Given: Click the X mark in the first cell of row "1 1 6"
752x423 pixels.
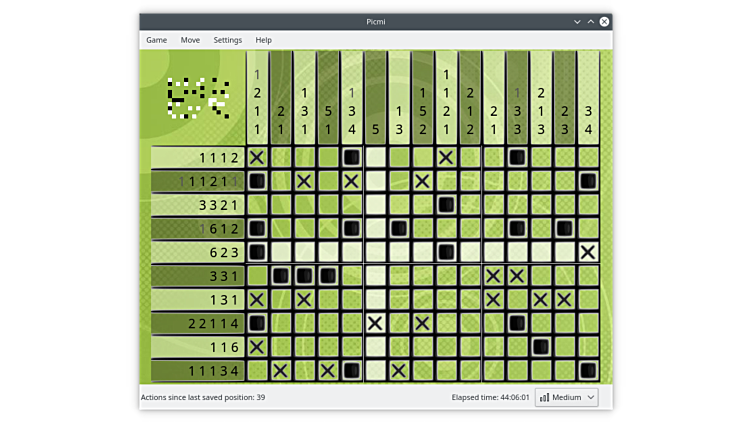Looking at the screenshot, I should (257, 346).
